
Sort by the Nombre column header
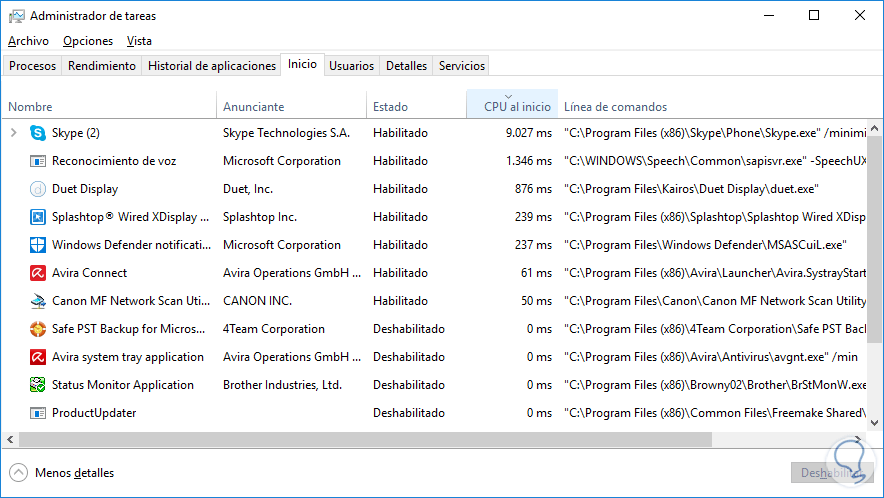pyautogui.click(x=109, y=106)
